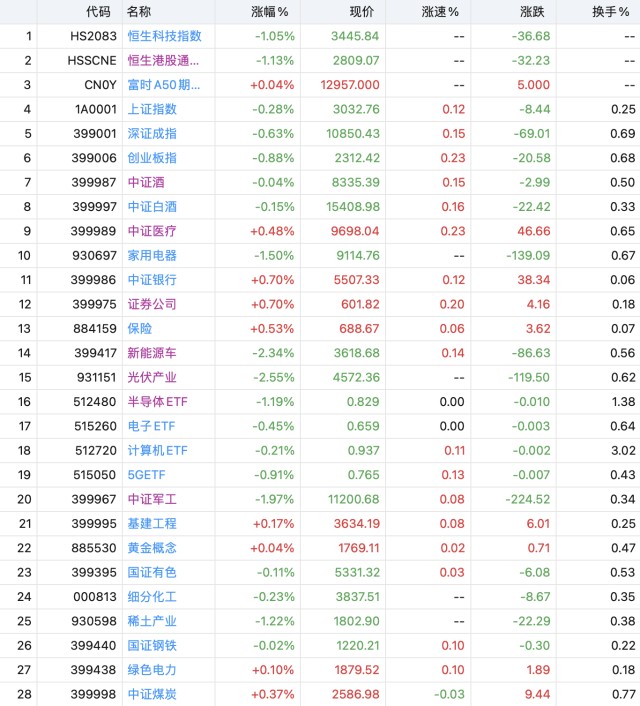Image resolution: width=640 pixels, height=706 pixels.
Task: Select 创业板指 name
Action: 152,158
